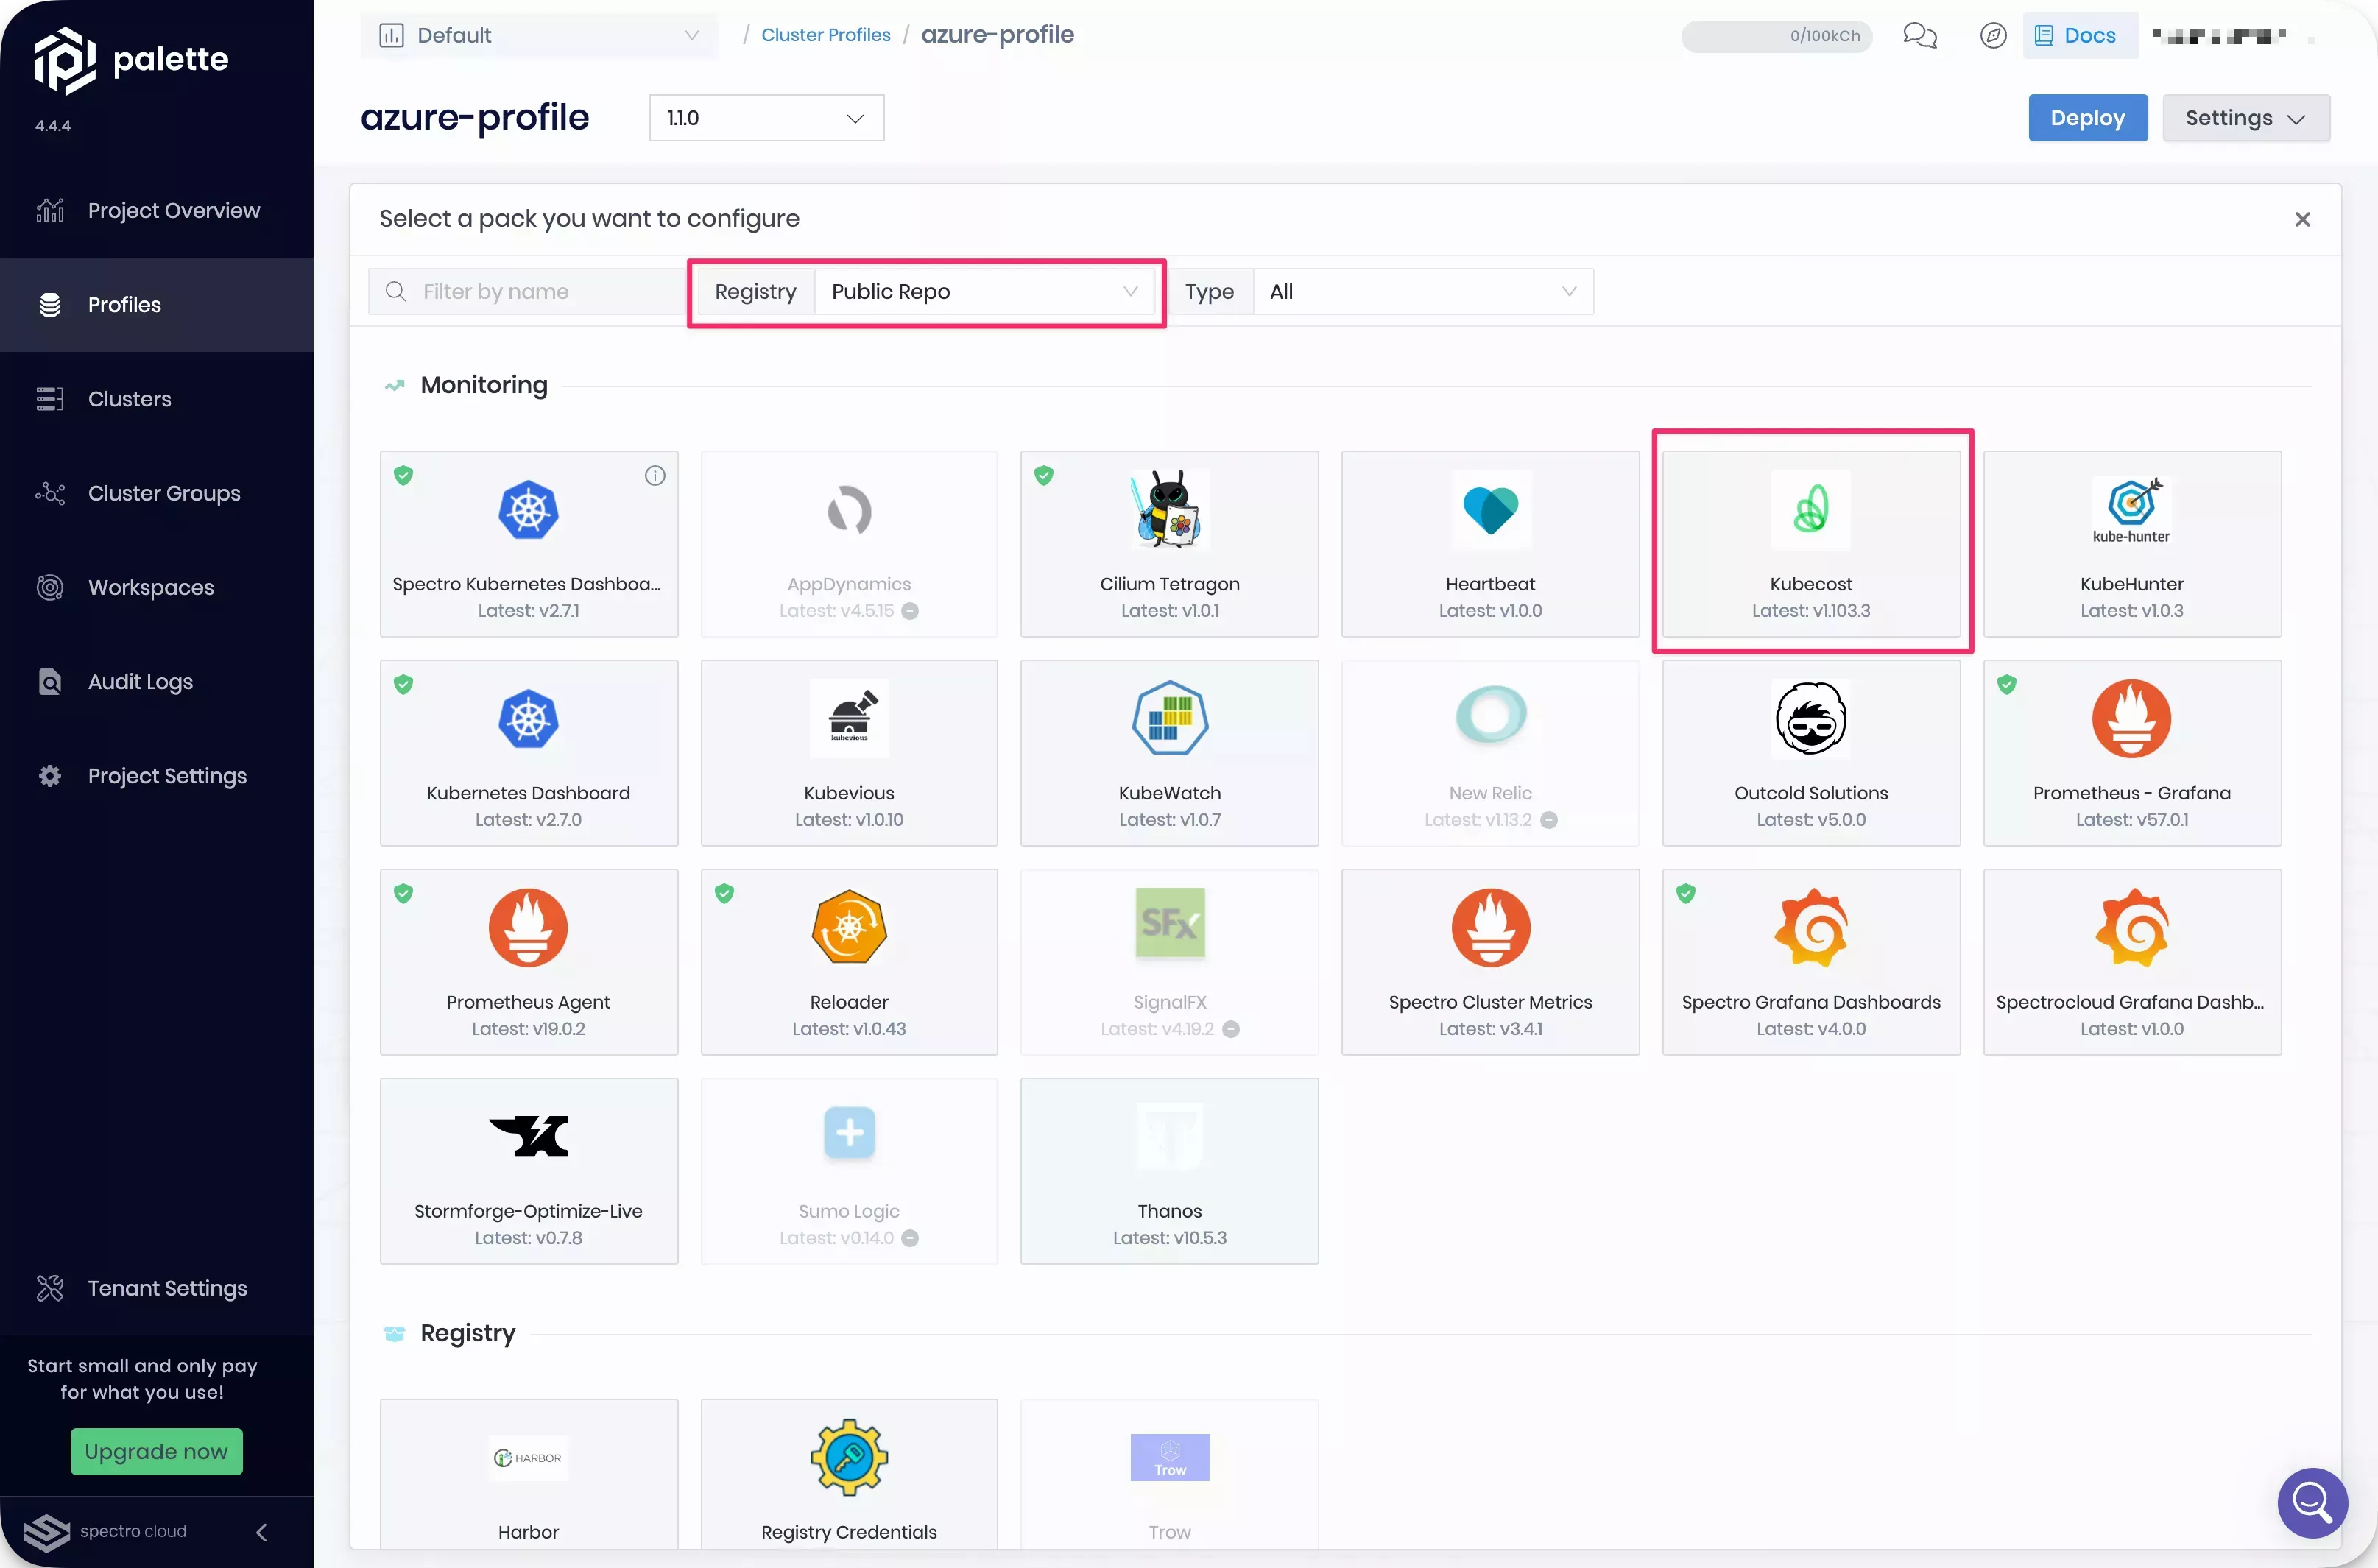Choose the Prometheus Agent pack
Screen dimensions: 2378x1568
pos(528,961)
